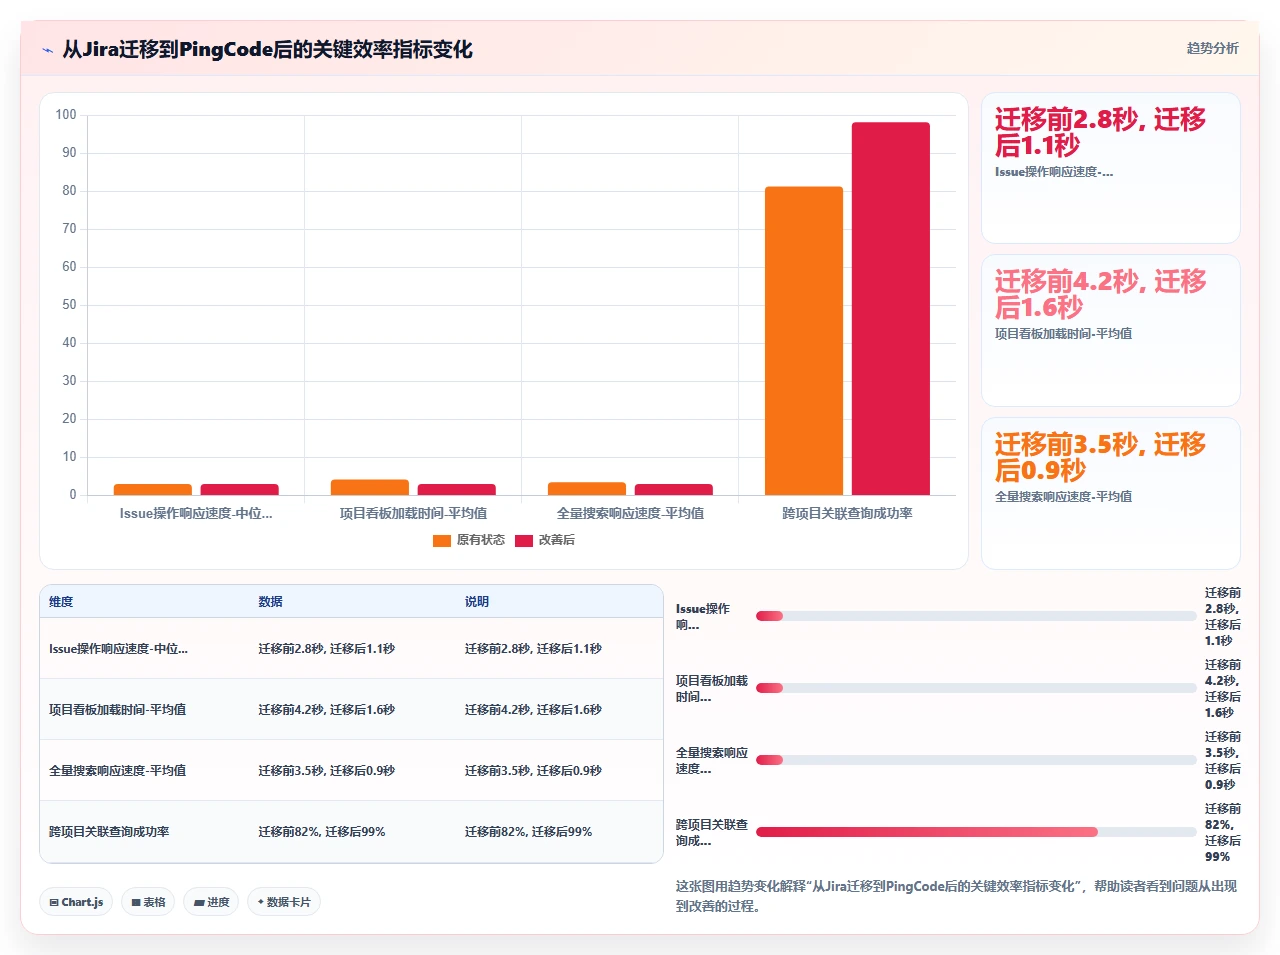Open the 迁移前4.2秒 data card
This screenshot has width=1280, height=955.
(1111, 331)
